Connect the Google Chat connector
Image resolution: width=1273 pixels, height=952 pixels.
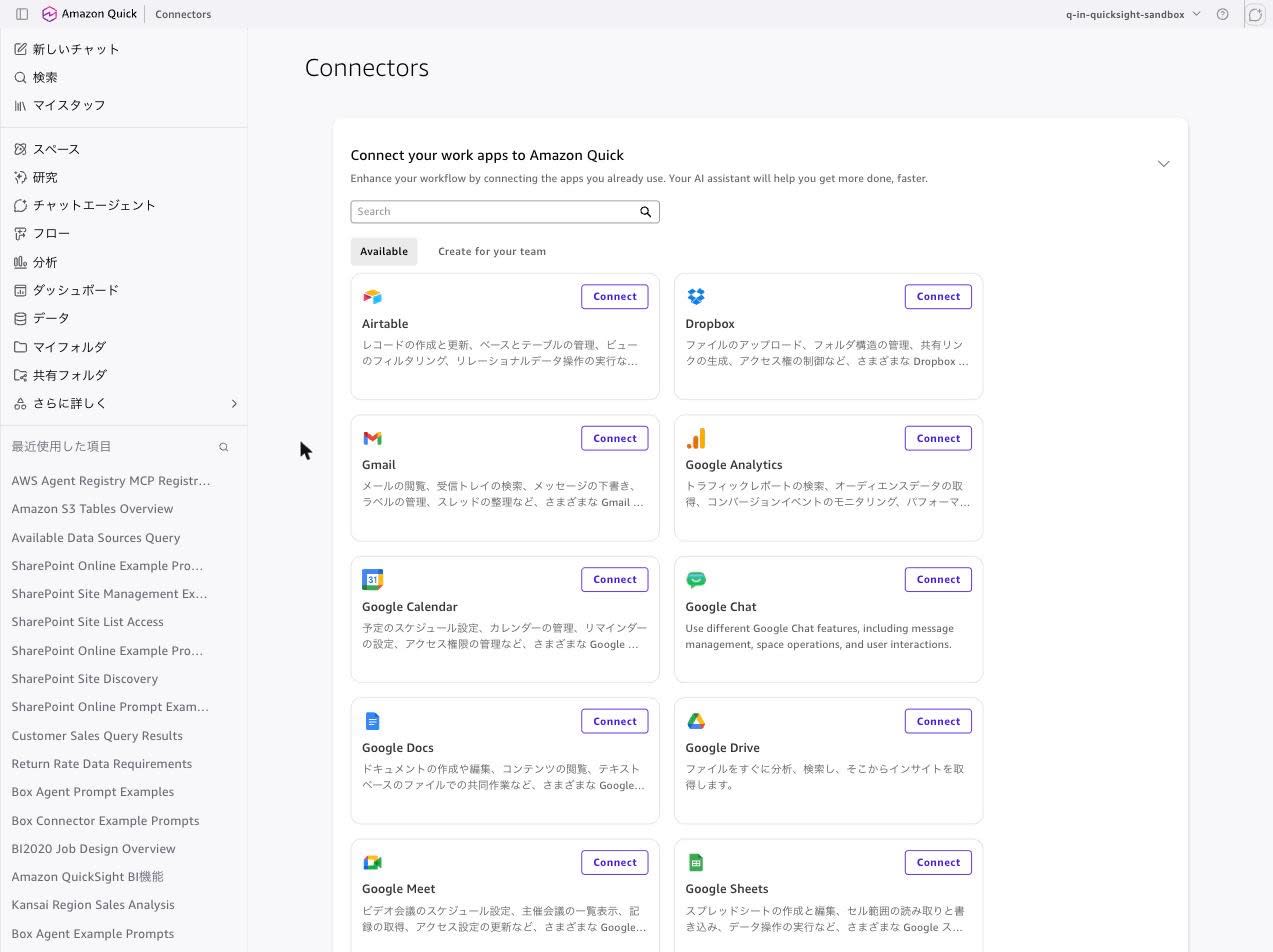click(938, 580)
